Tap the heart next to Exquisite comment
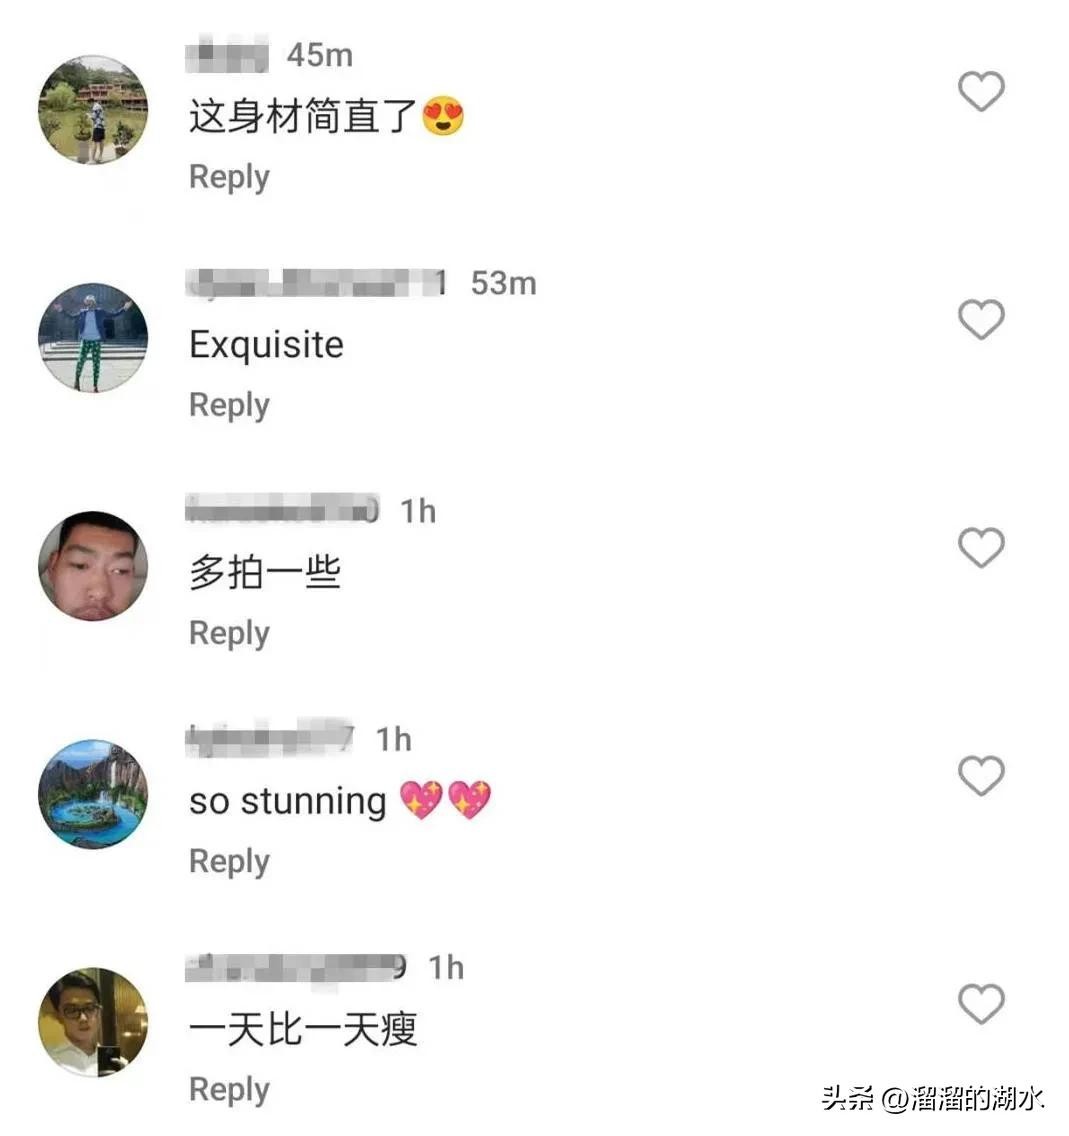 point(981,320)
